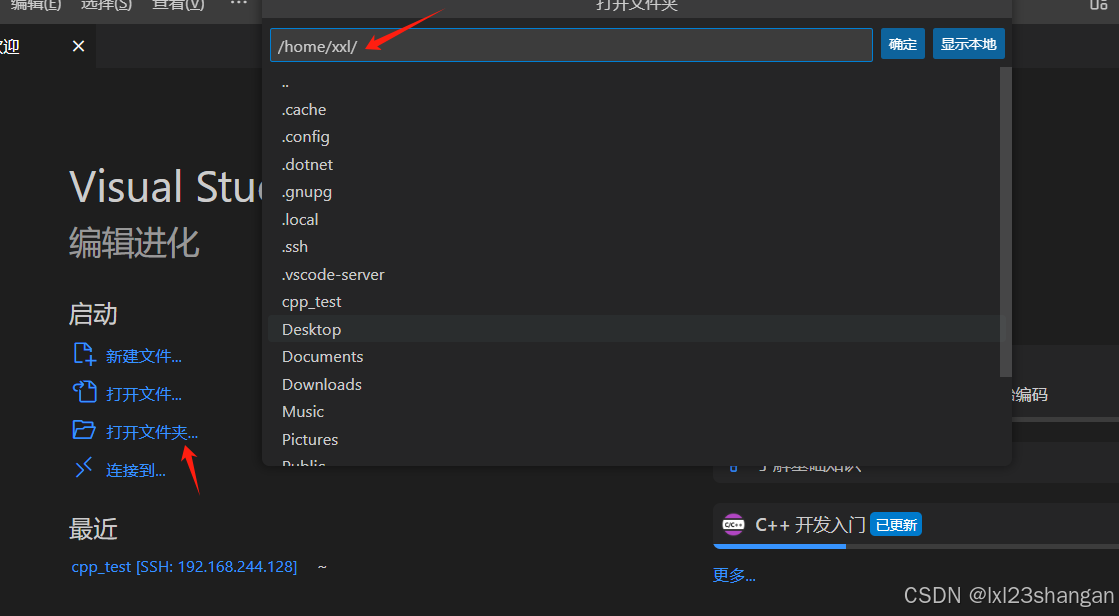Click the 确定 button
1119x616 pixels.
903,44
